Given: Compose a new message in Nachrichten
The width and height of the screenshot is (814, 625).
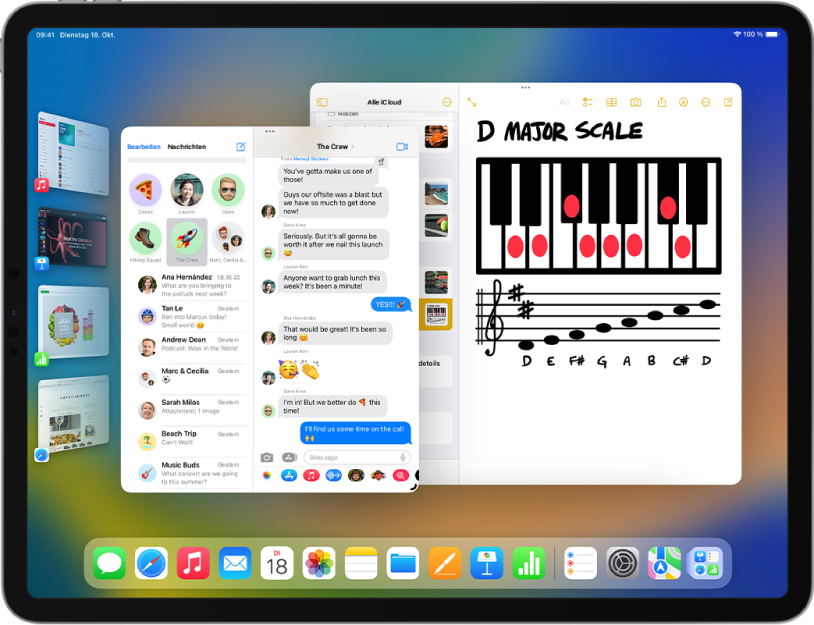Looking at the screenshot, I should click(240, 146).
